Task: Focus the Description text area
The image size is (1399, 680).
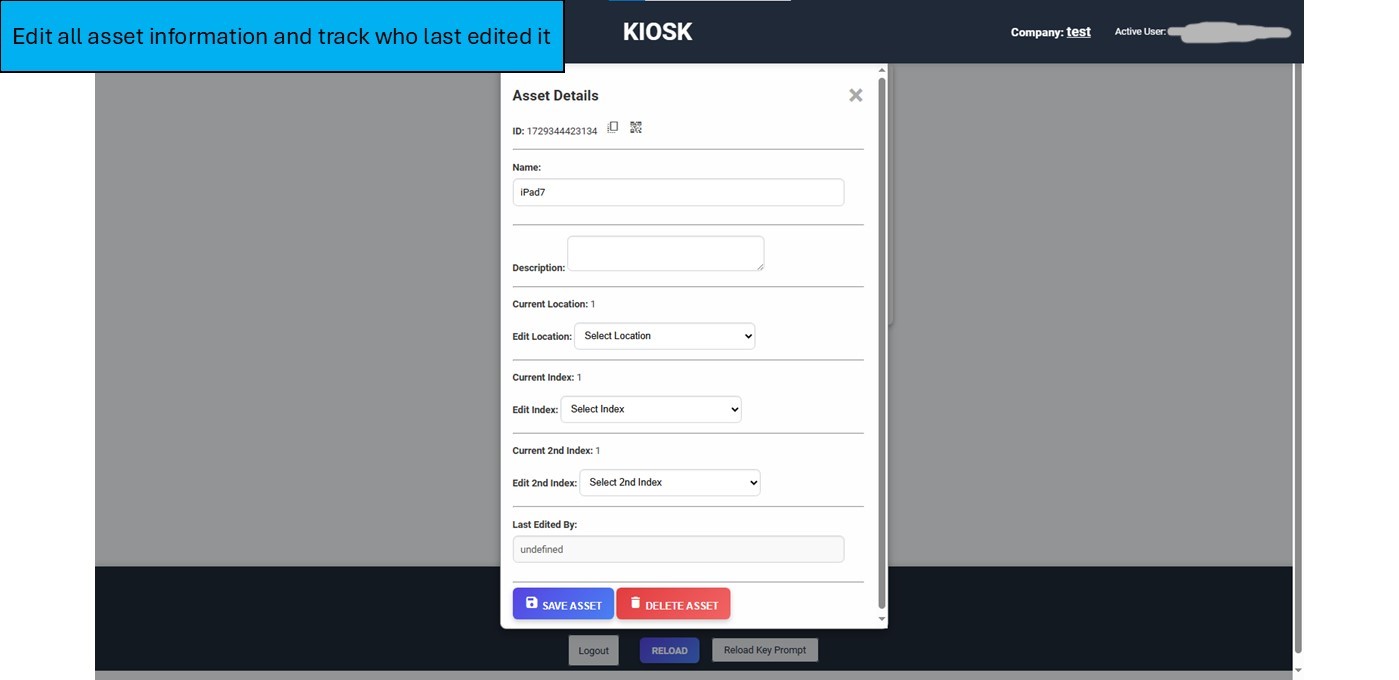Action: [x=665, y=253]
